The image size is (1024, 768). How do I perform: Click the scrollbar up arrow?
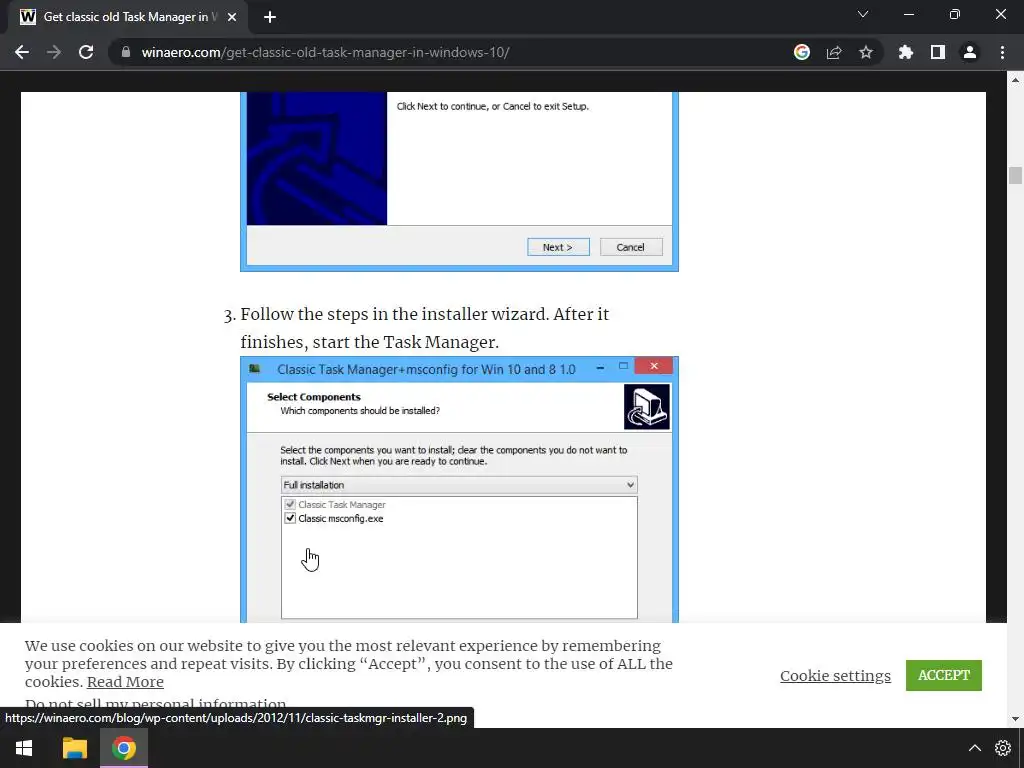[1015, 80]
